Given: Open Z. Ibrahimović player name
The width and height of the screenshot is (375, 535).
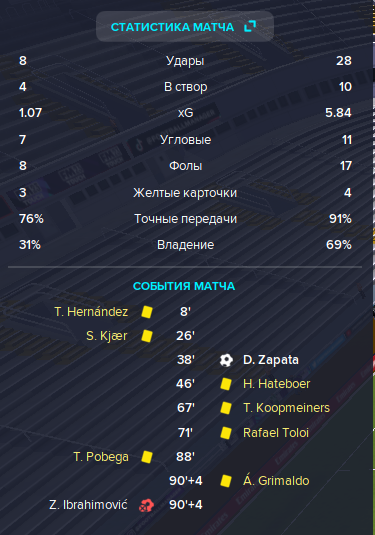Looking at the screenshot, I should [x=88, y=504].
